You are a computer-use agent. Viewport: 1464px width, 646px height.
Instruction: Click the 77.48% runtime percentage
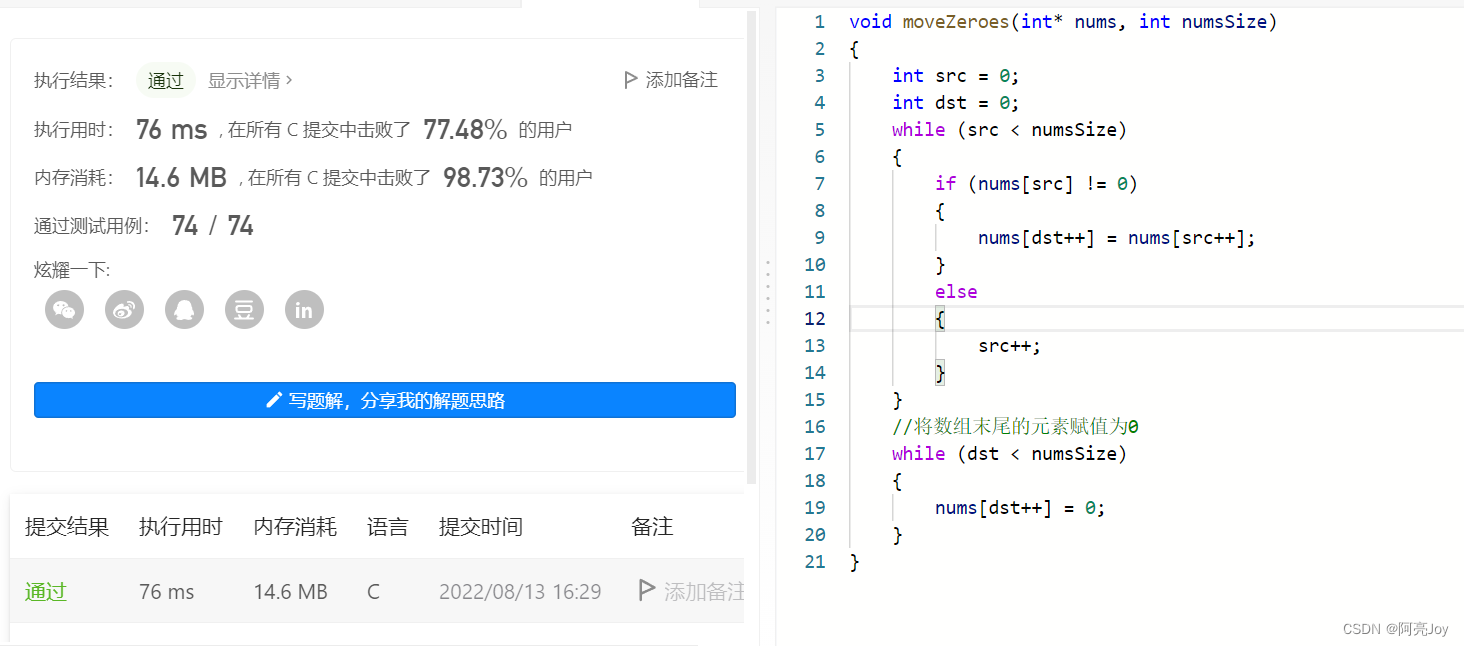[465, 129]
